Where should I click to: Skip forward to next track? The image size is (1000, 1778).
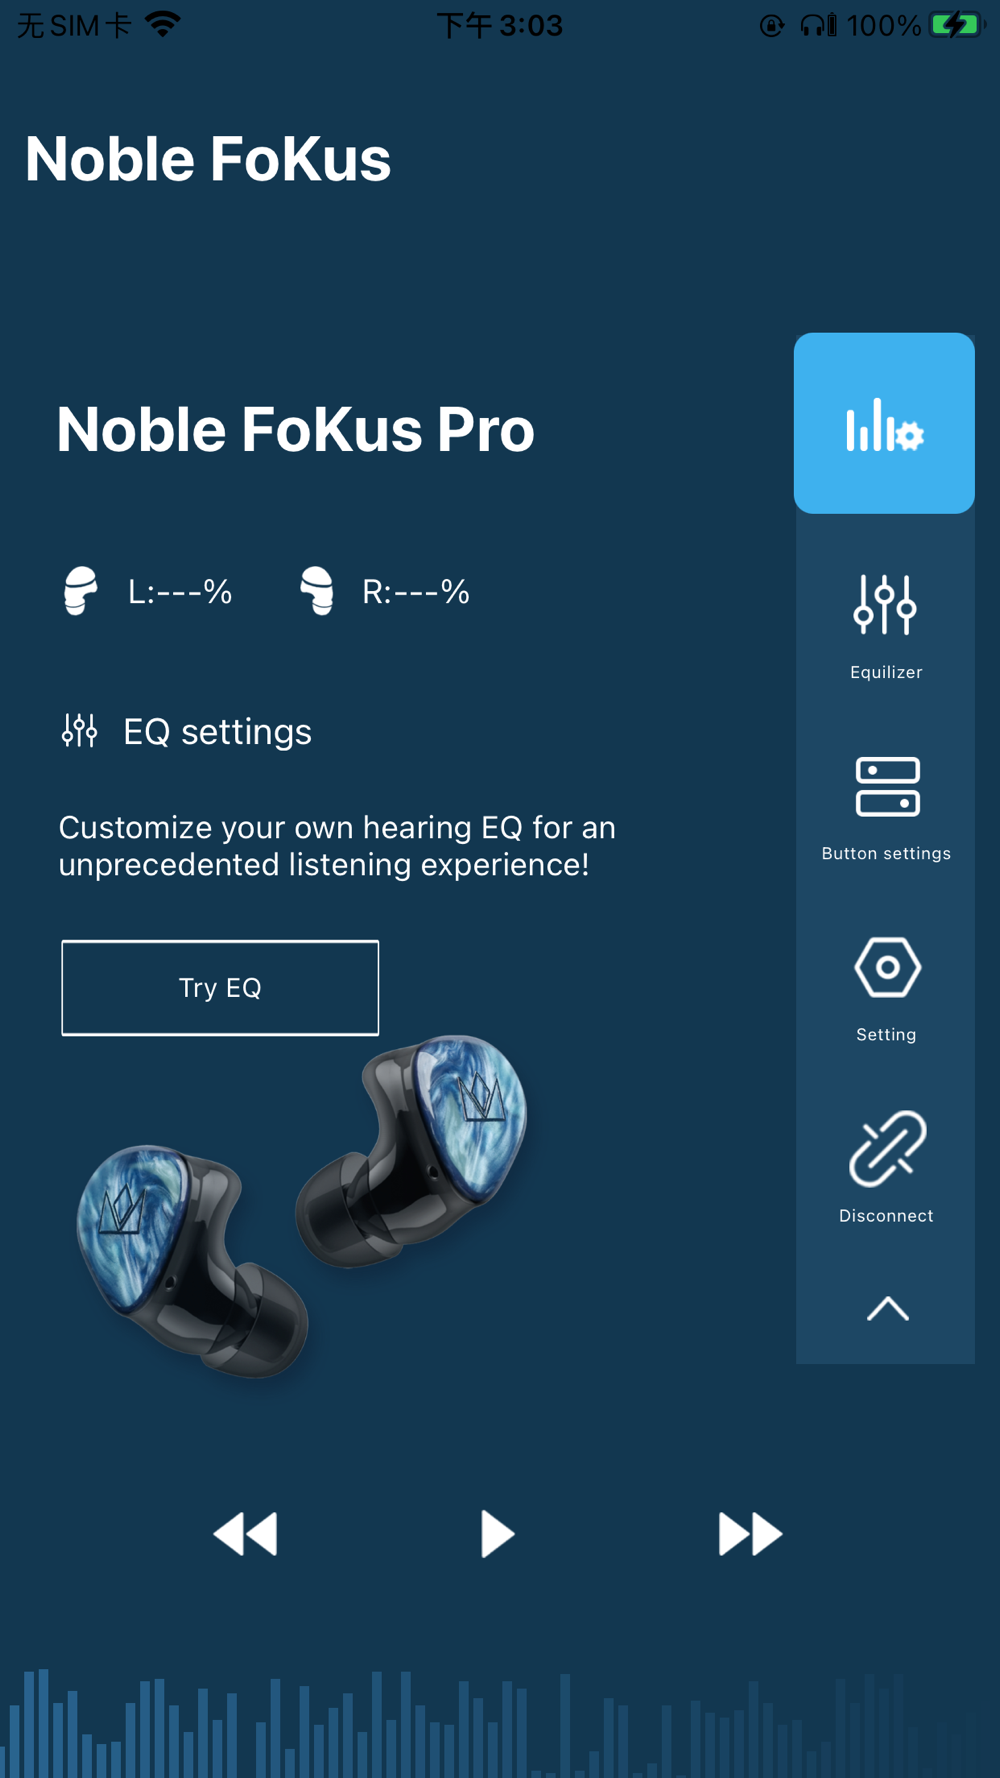(750, 1534)
